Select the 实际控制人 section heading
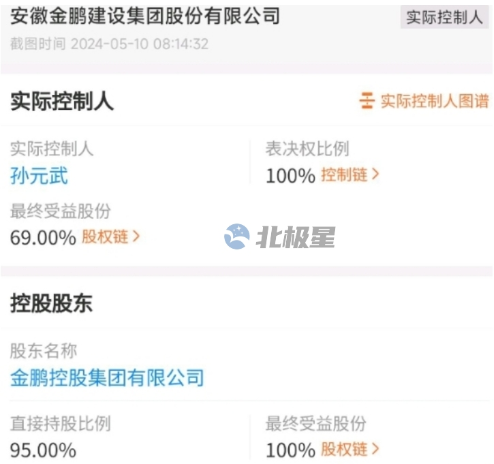The width and height of the screenshot is (494, 464). tap(62, 101)
